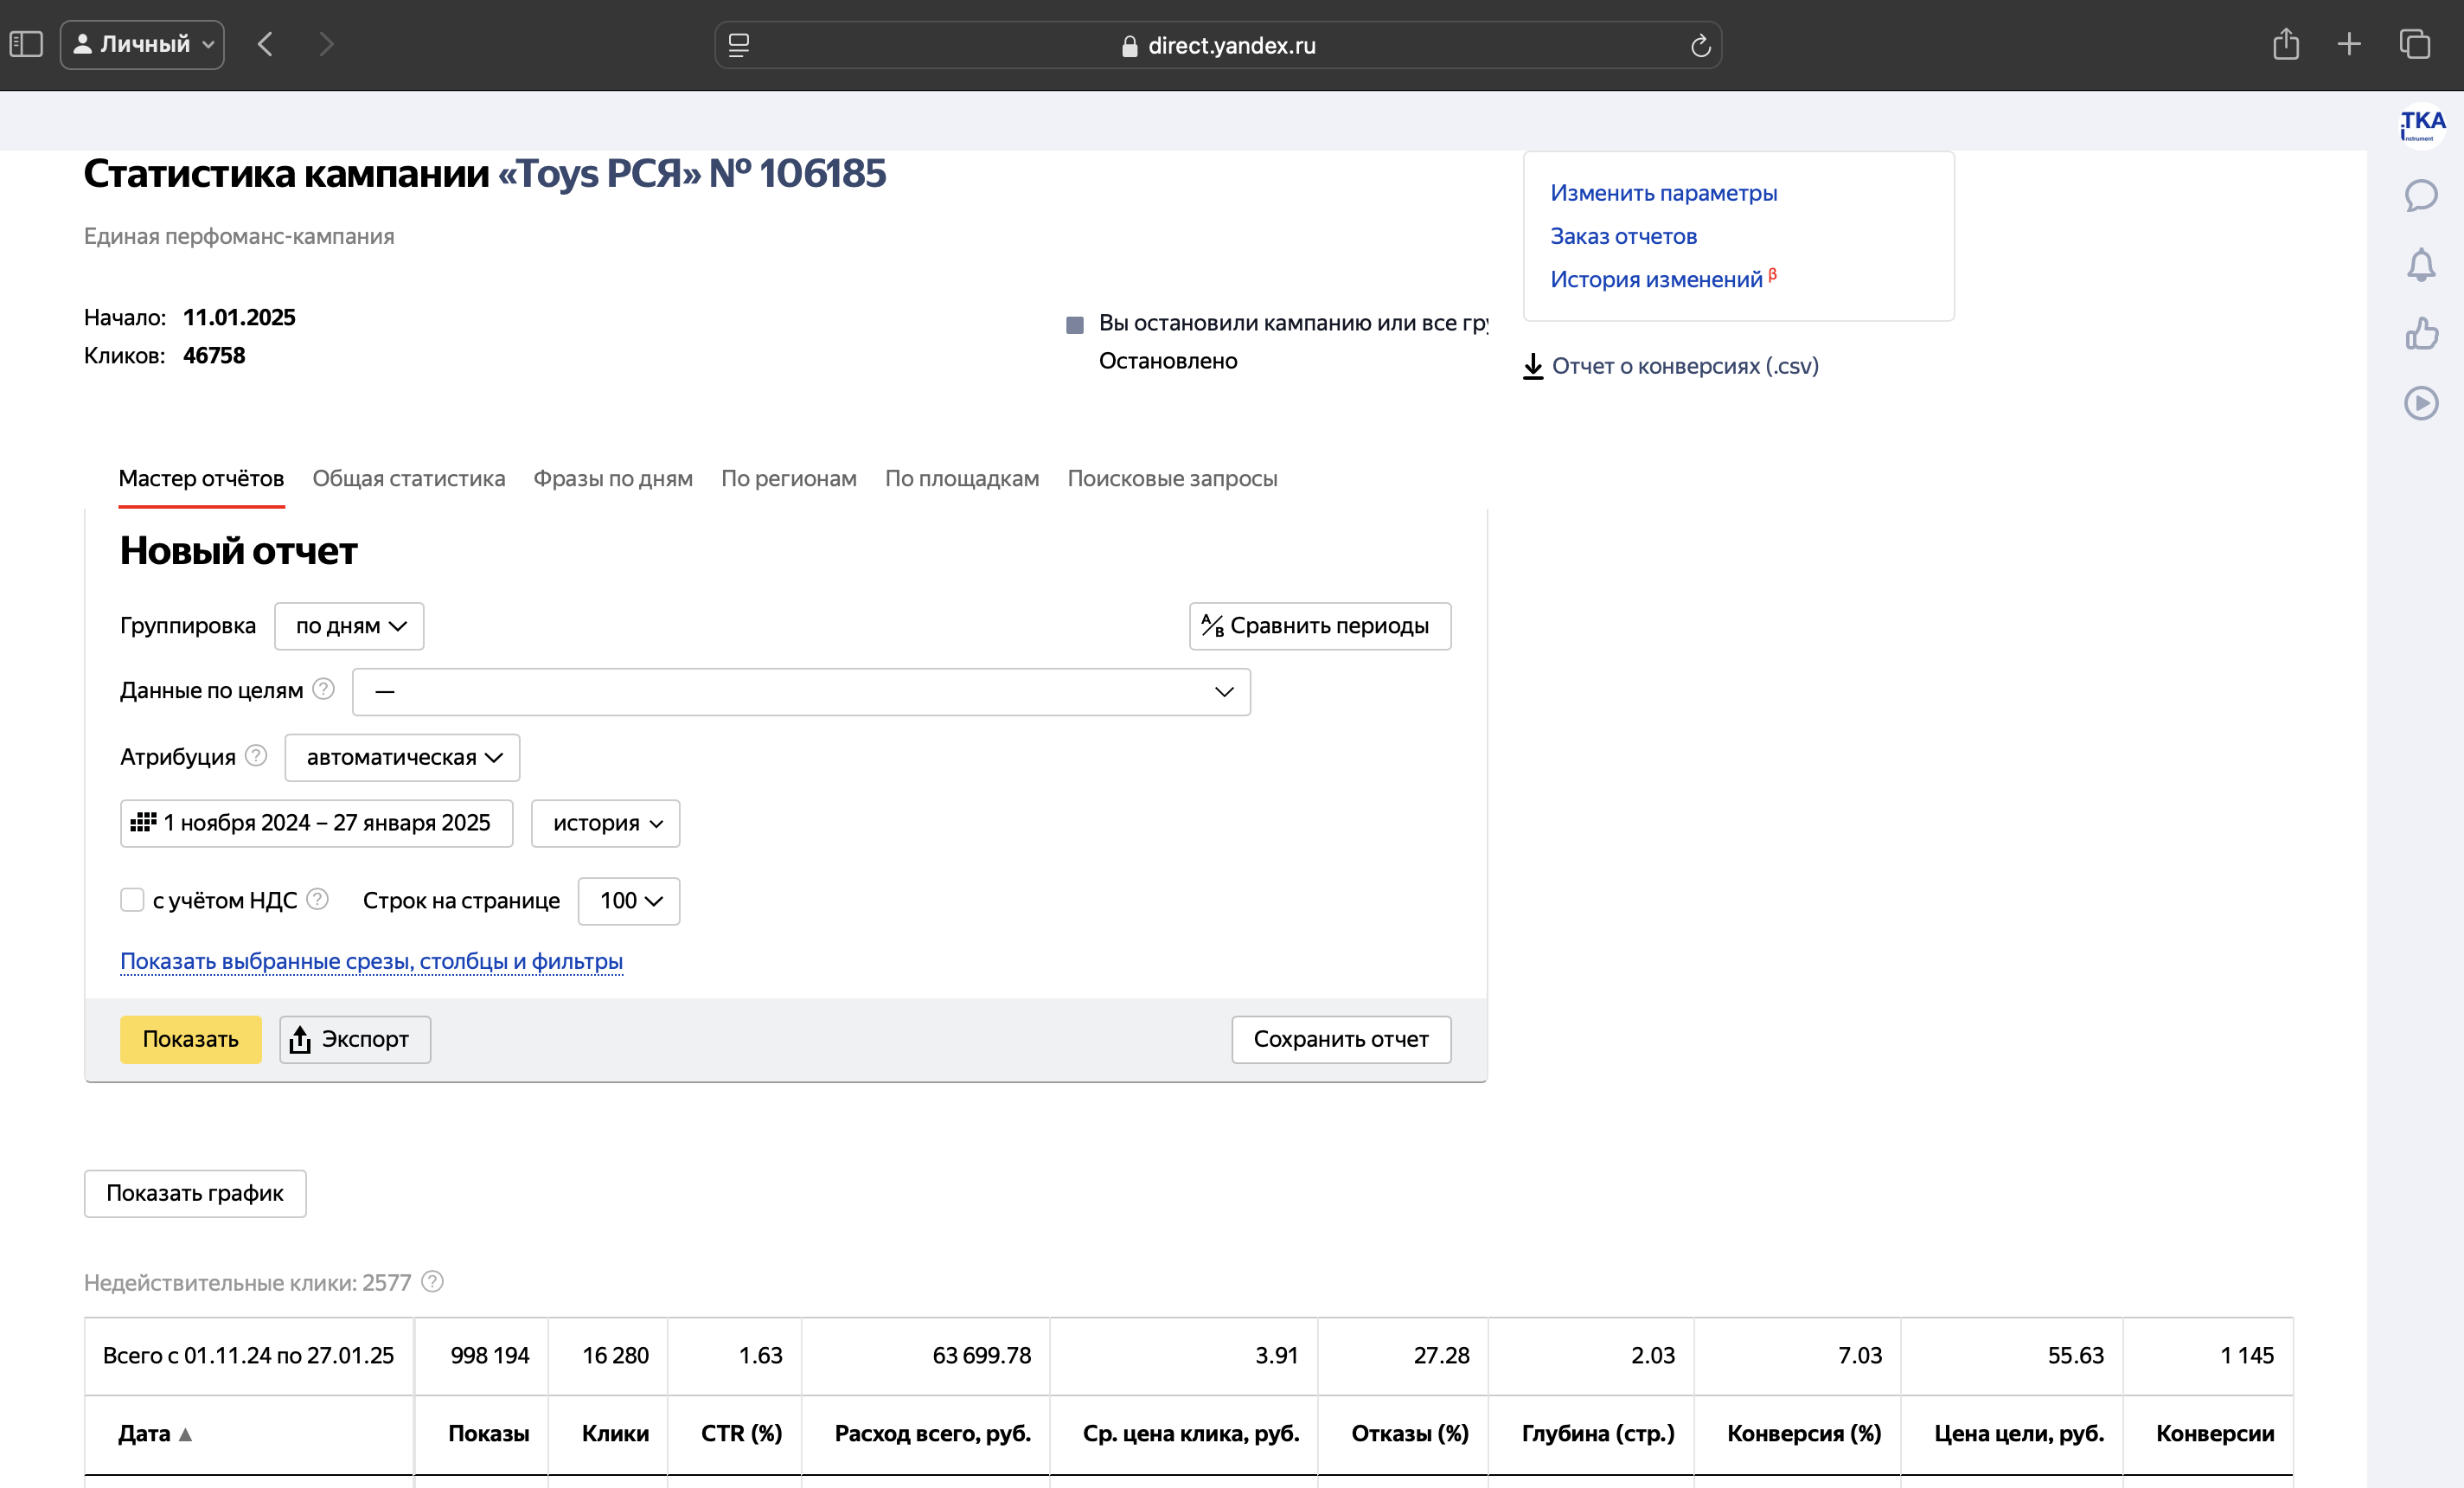The height and width of the screenshot is (1488, 2464).
Task: Open the chat bubble icon in sidebar
Action: click(x=2420, y=195)
